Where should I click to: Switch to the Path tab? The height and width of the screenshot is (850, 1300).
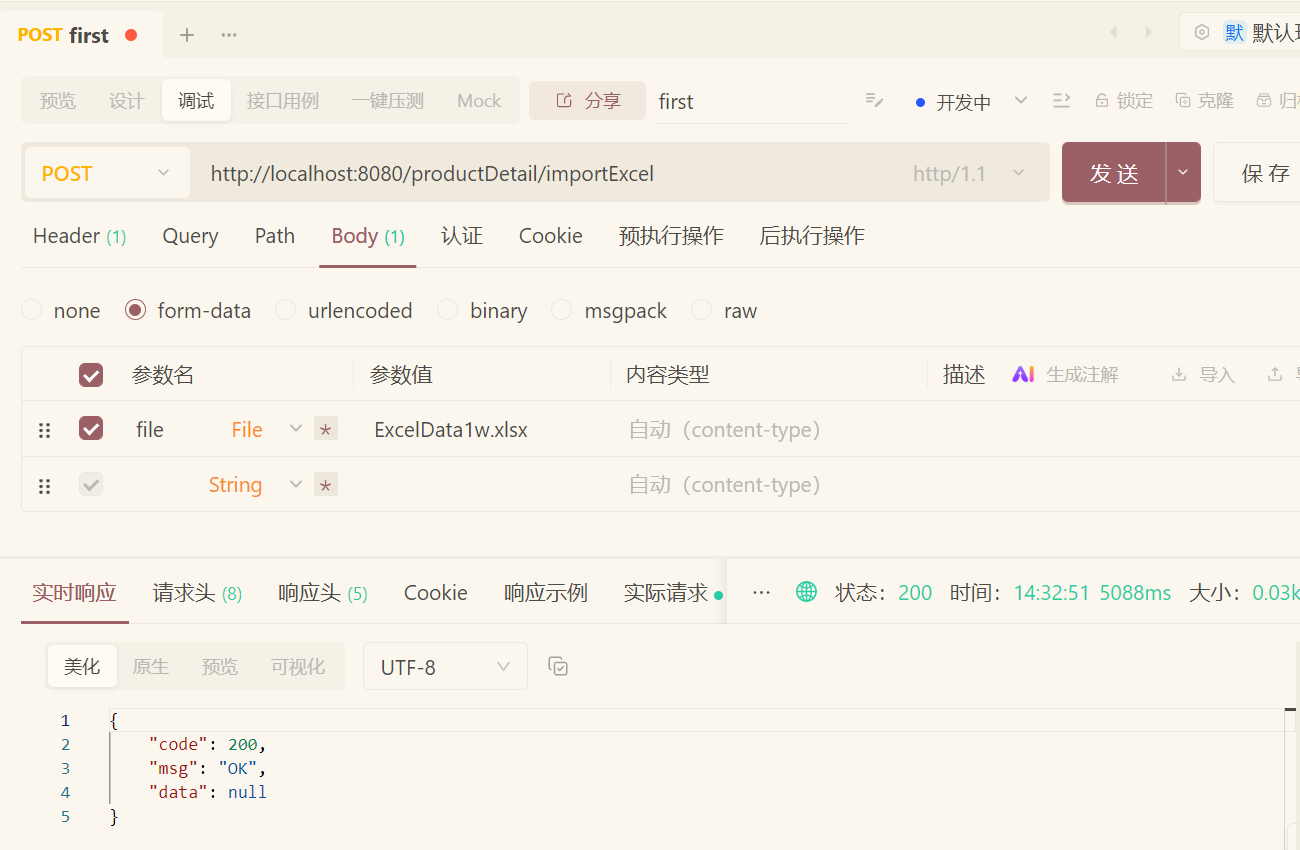click(x=275, y=236)
